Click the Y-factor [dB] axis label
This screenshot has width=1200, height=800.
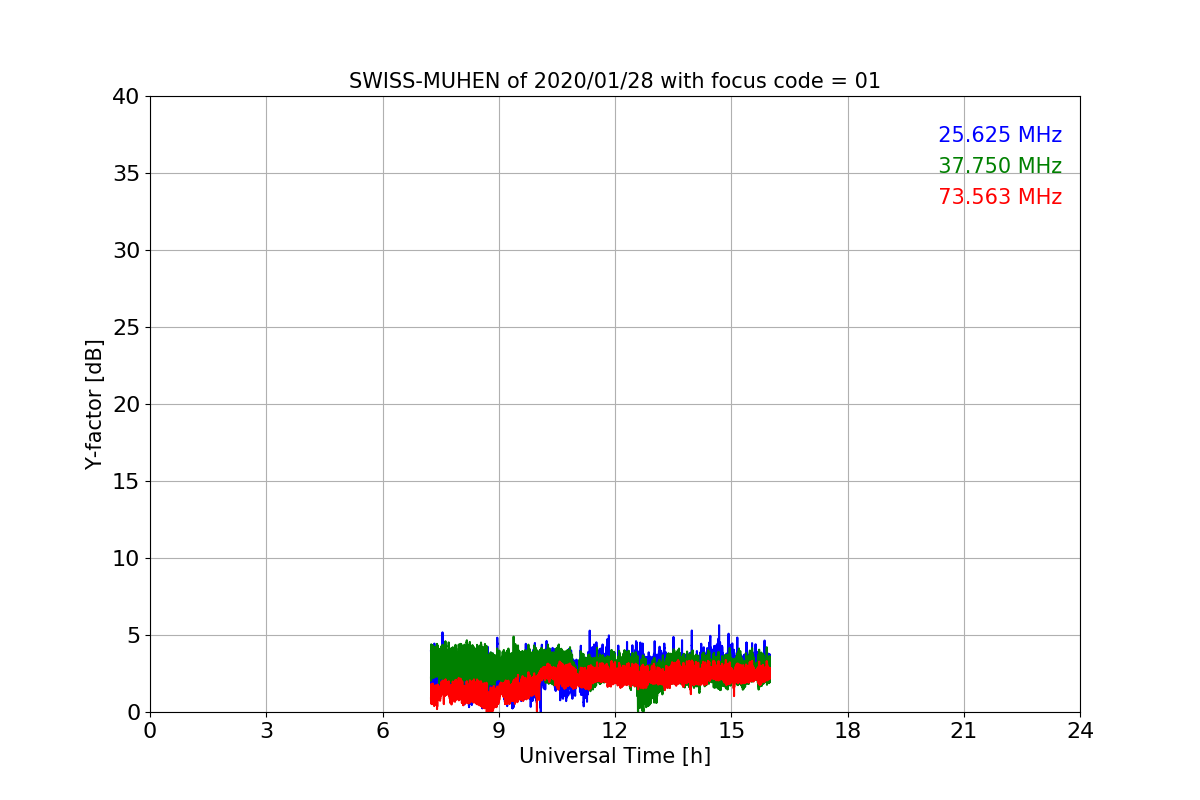tap(94, 404)
